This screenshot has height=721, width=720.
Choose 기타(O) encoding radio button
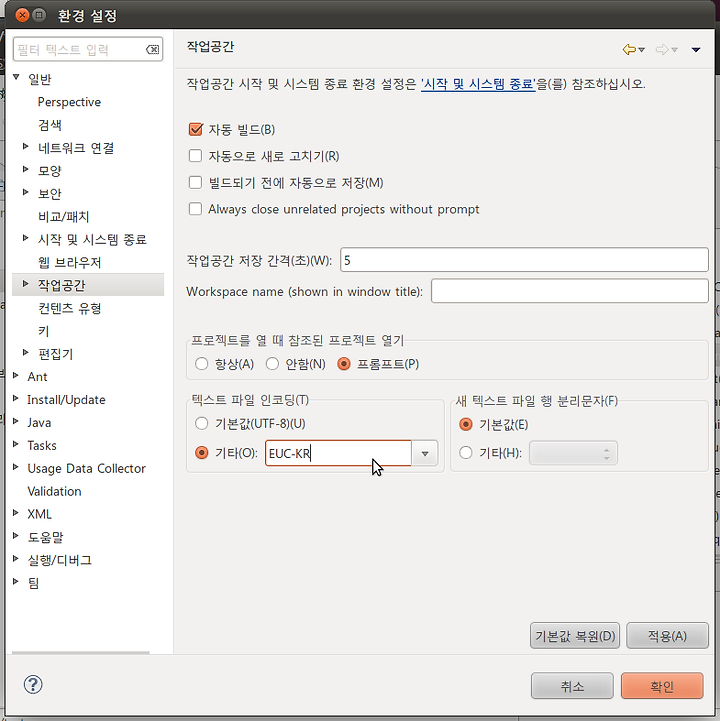(x=201, y=453)
